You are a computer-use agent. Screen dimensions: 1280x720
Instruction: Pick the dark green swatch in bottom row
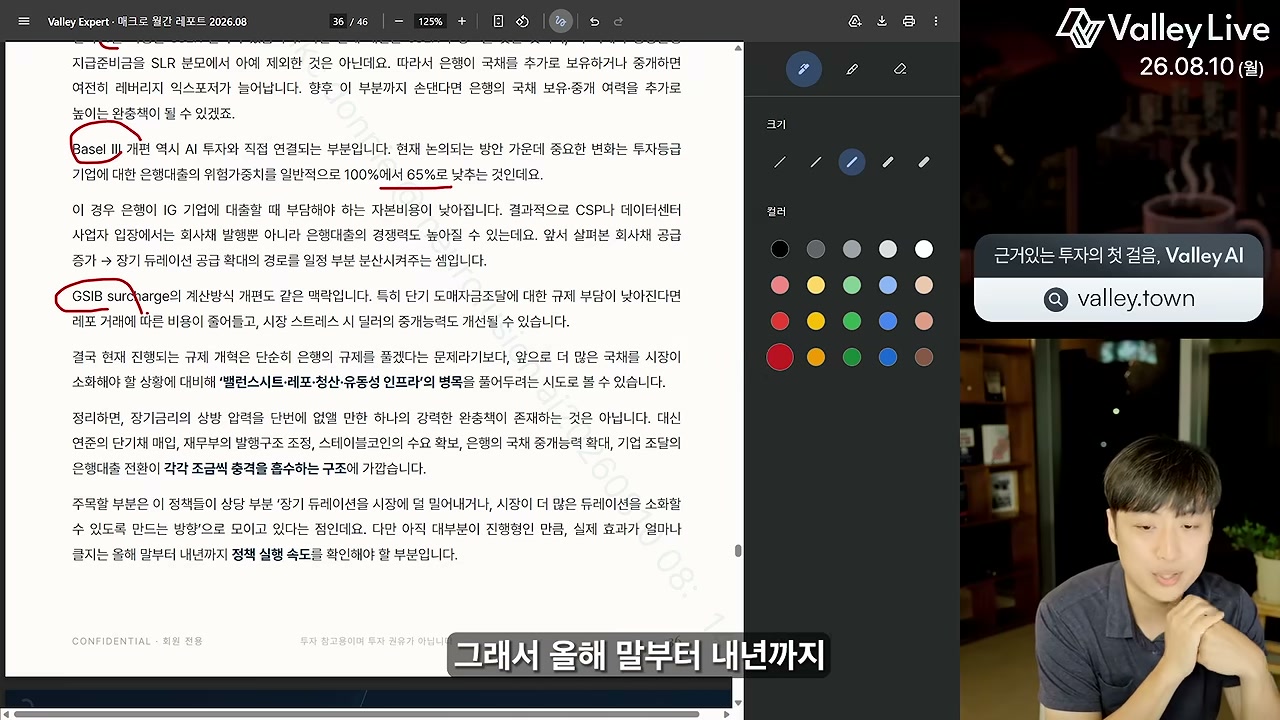[852, 357]
